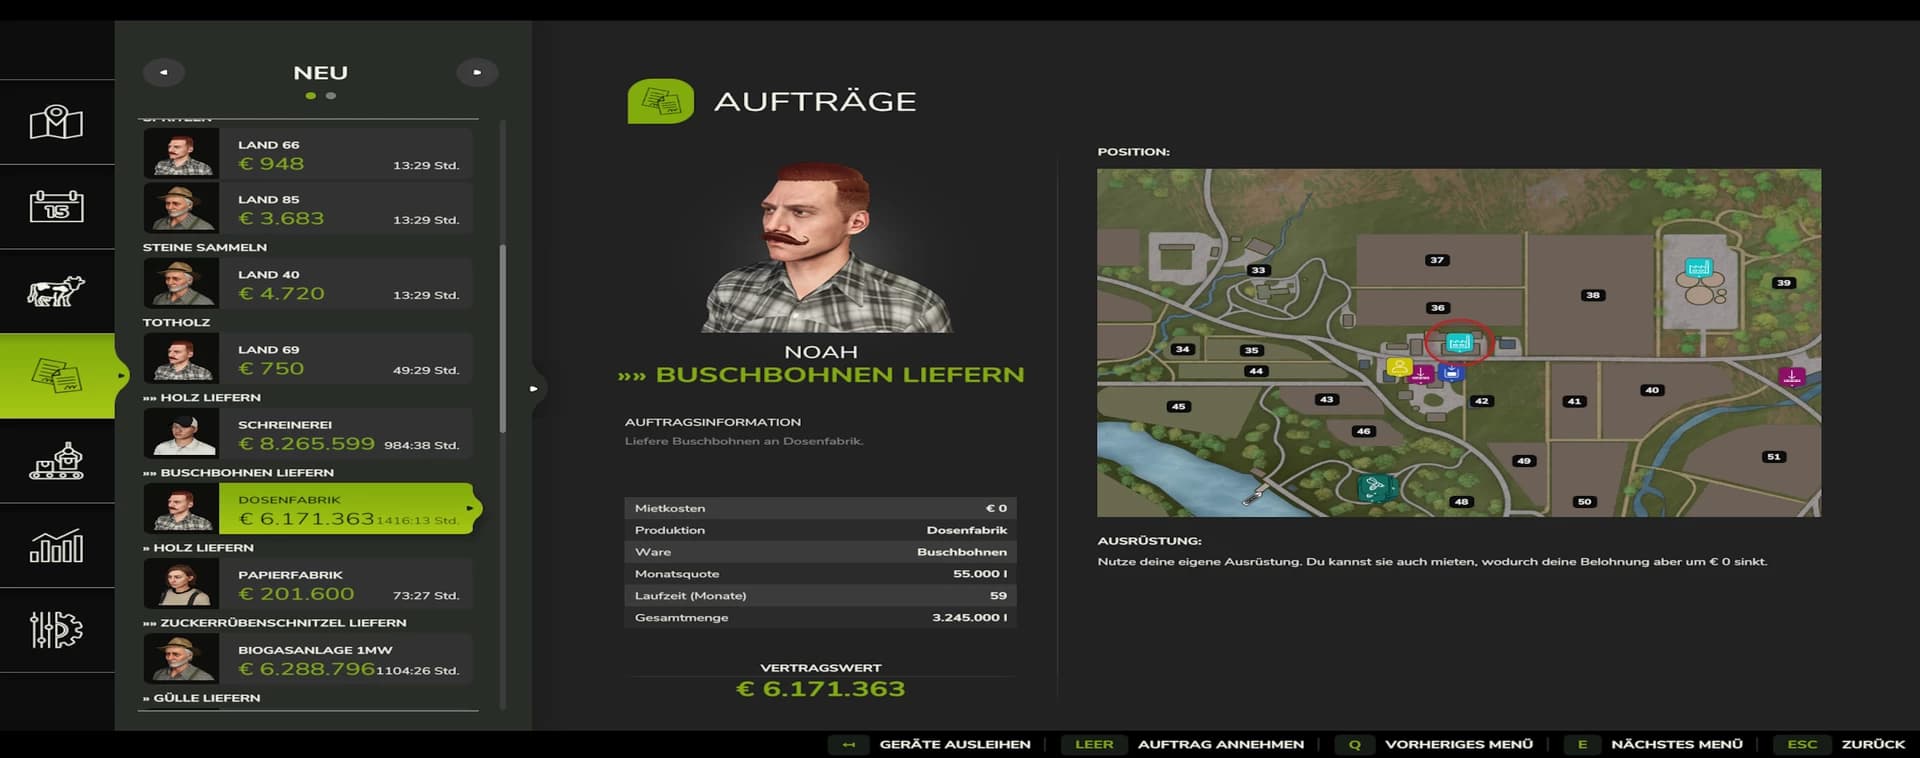Click field number 49 on the map
This screenshot has height=758, width=1920.
coord(1523,461)
